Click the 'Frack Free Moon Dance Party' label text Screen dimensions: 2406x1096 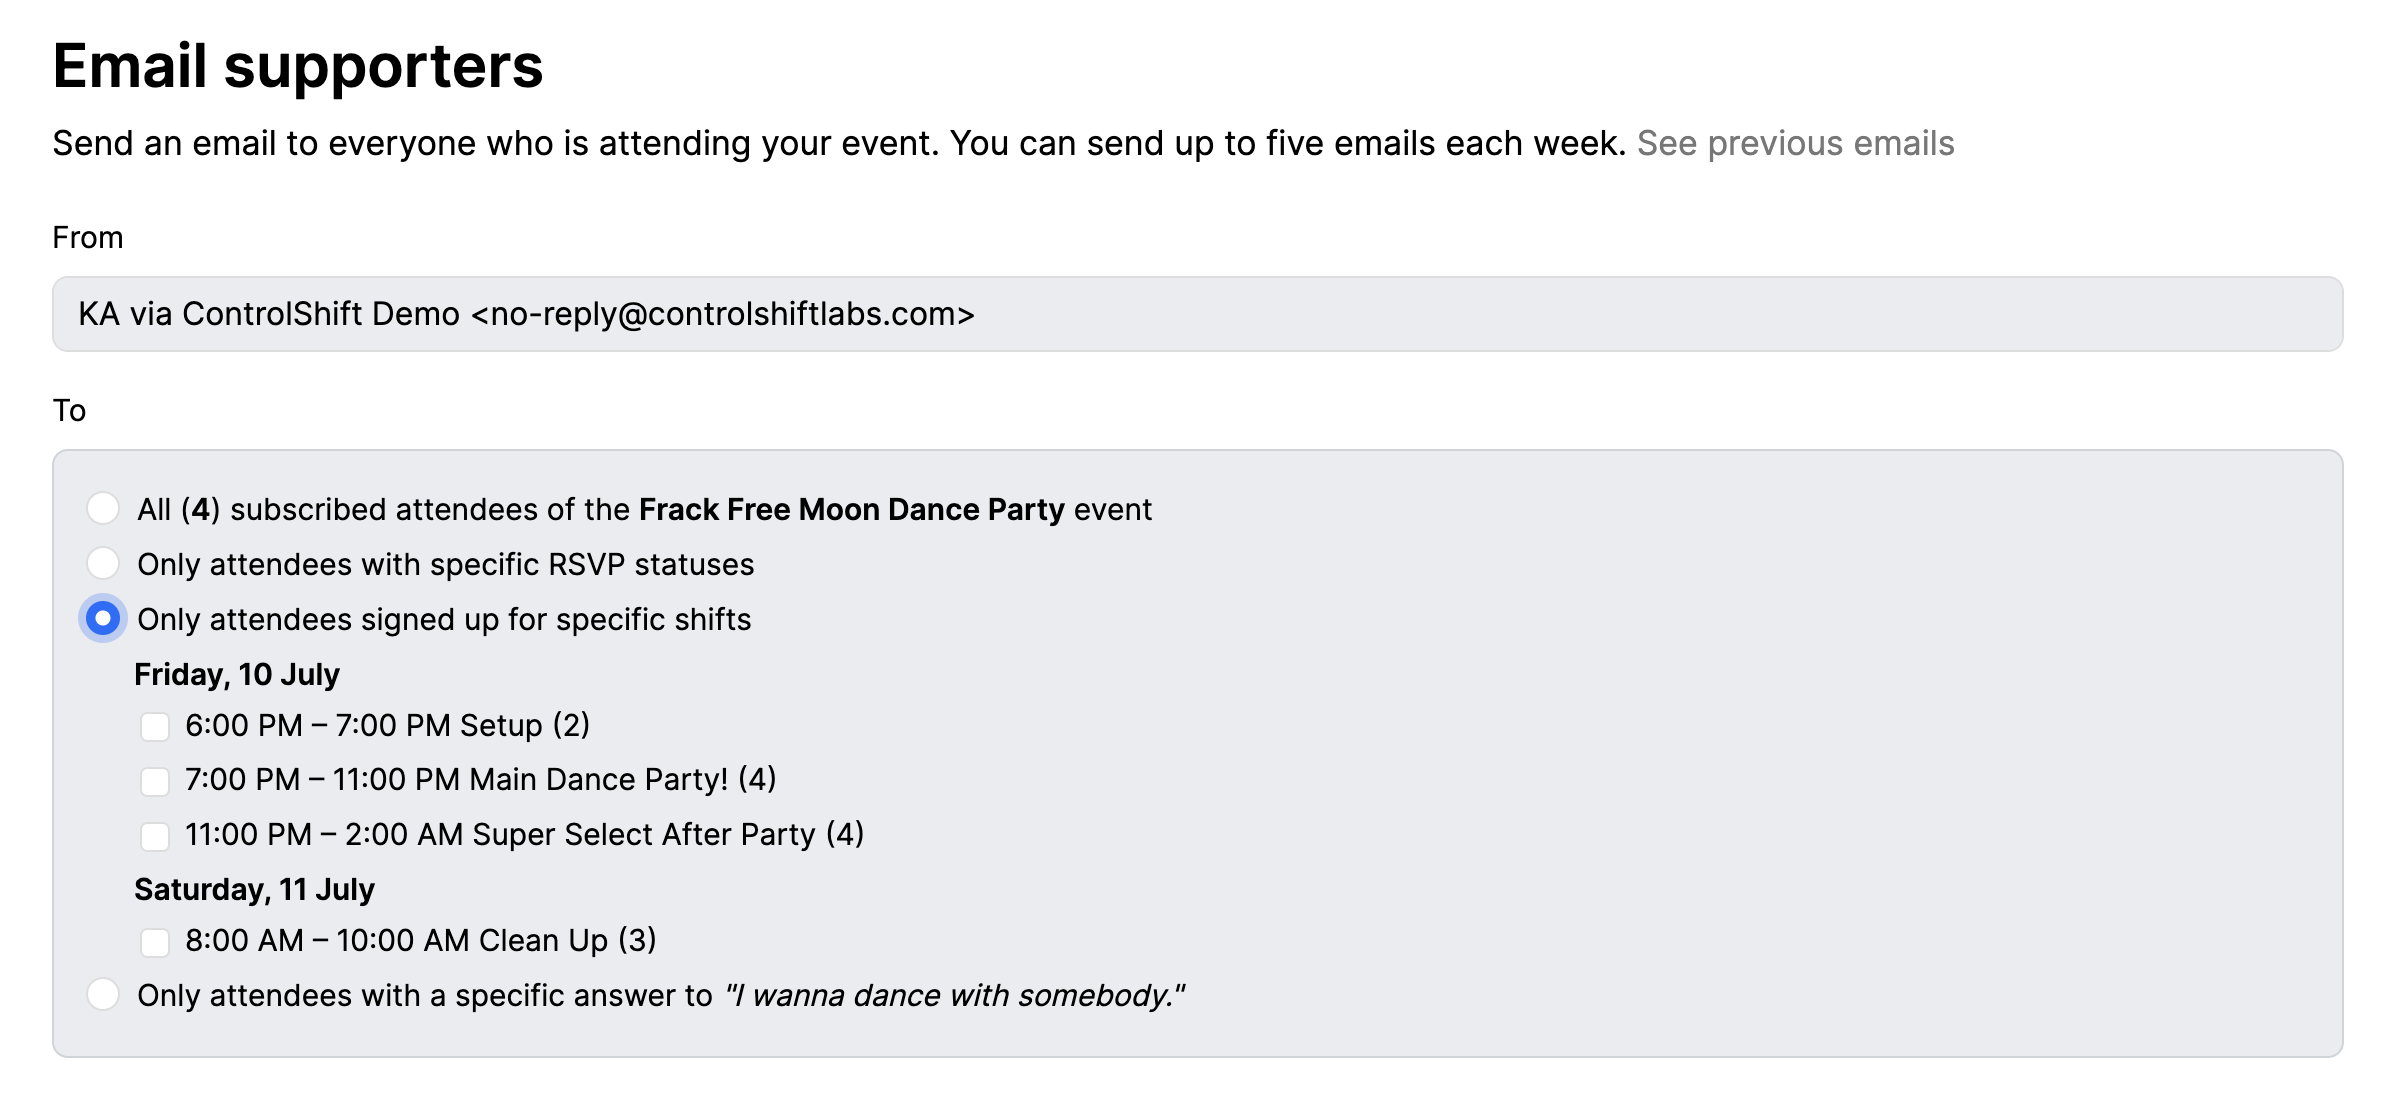[851, 510]
